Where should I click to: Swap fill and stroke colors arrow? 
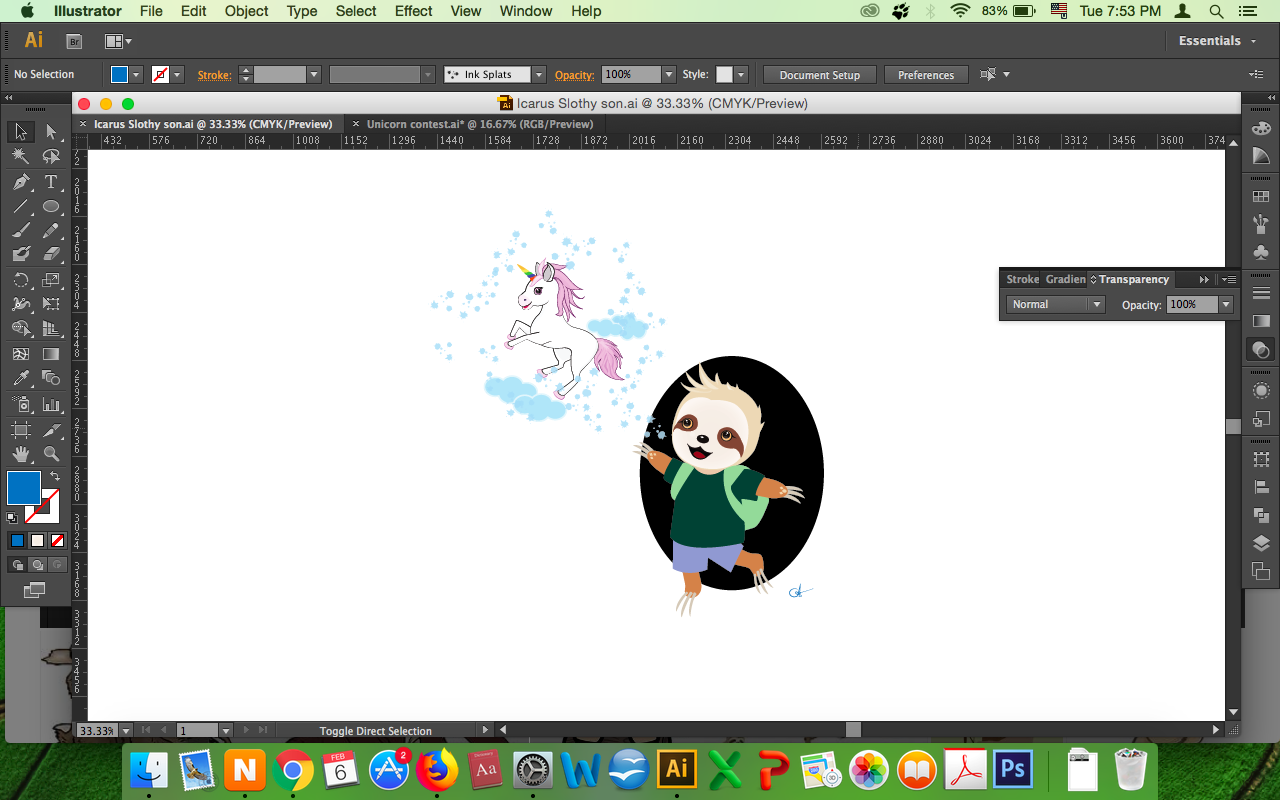pyautogui.click(x=55, y=476)
